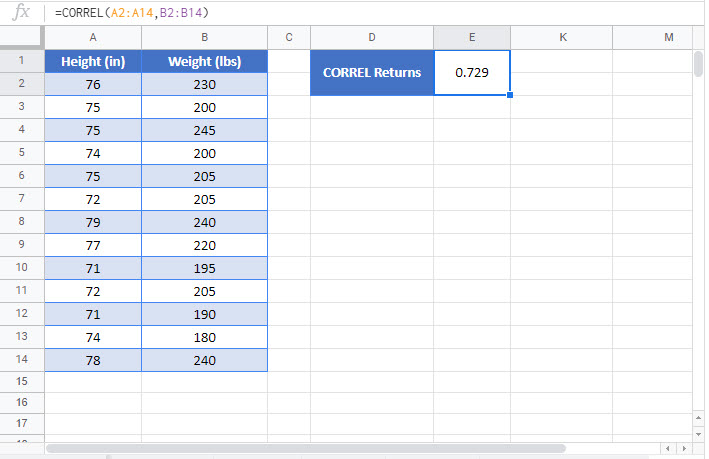
Task: Select weight cell 205 in row 7
Action: click(204, 199)
